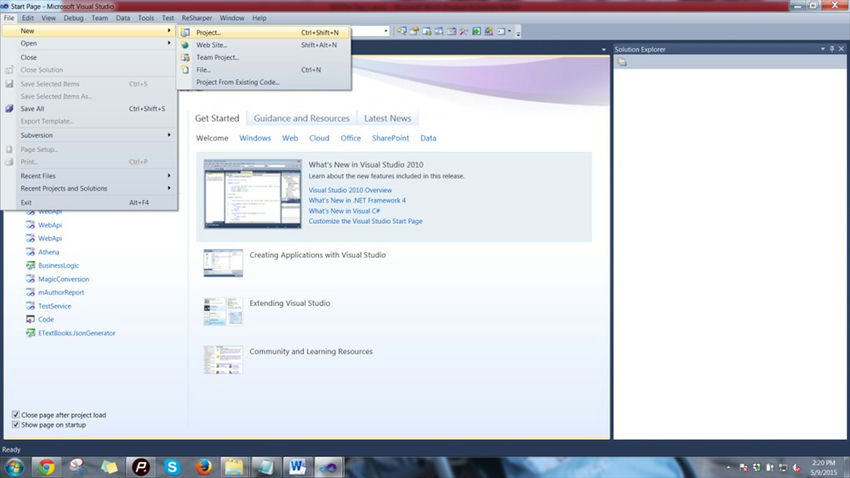Open the Extension Manager toolbar icon
The height and width of the screenshot is (478, 850).
(488, 31)
